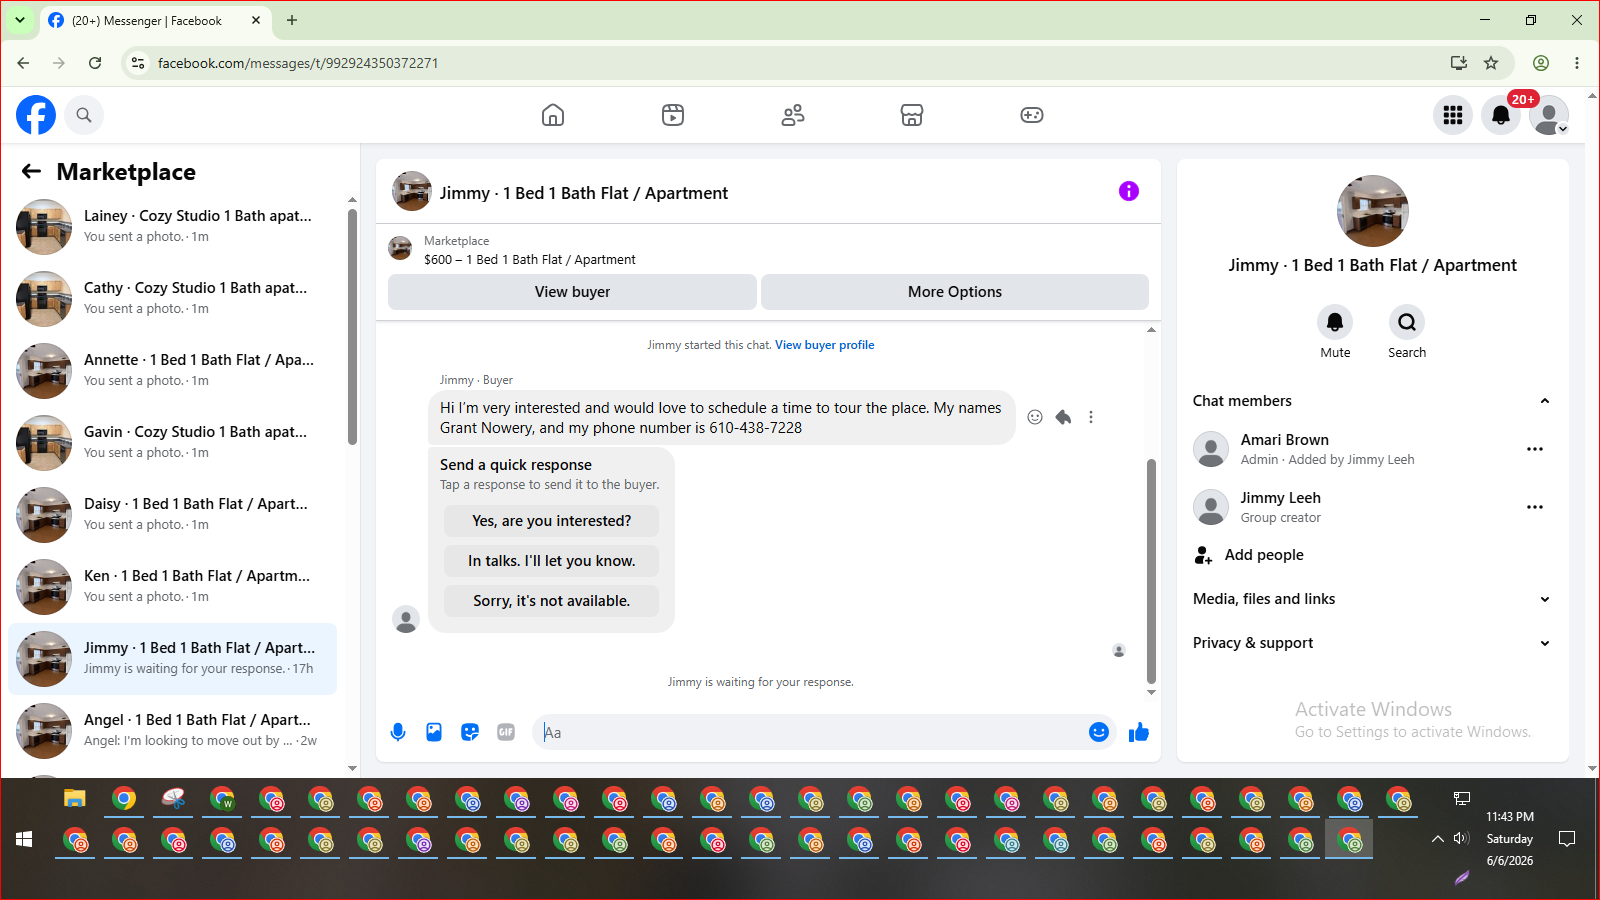Image resolution: width=1600 pixels, height=900 pixels.
Task: Go back using Marketplace back arrow
Action: point(31,172)
